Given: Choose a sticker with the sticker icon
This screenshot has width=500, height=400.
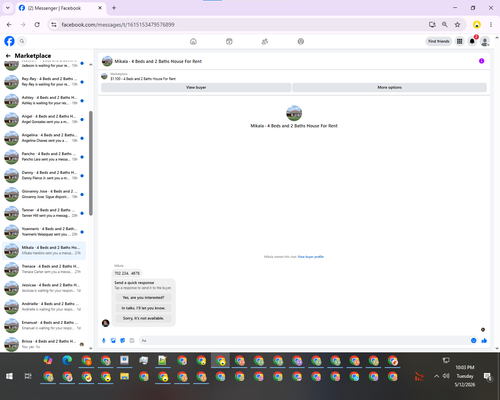Looking at the screenshot, I should tap(122, 340).
